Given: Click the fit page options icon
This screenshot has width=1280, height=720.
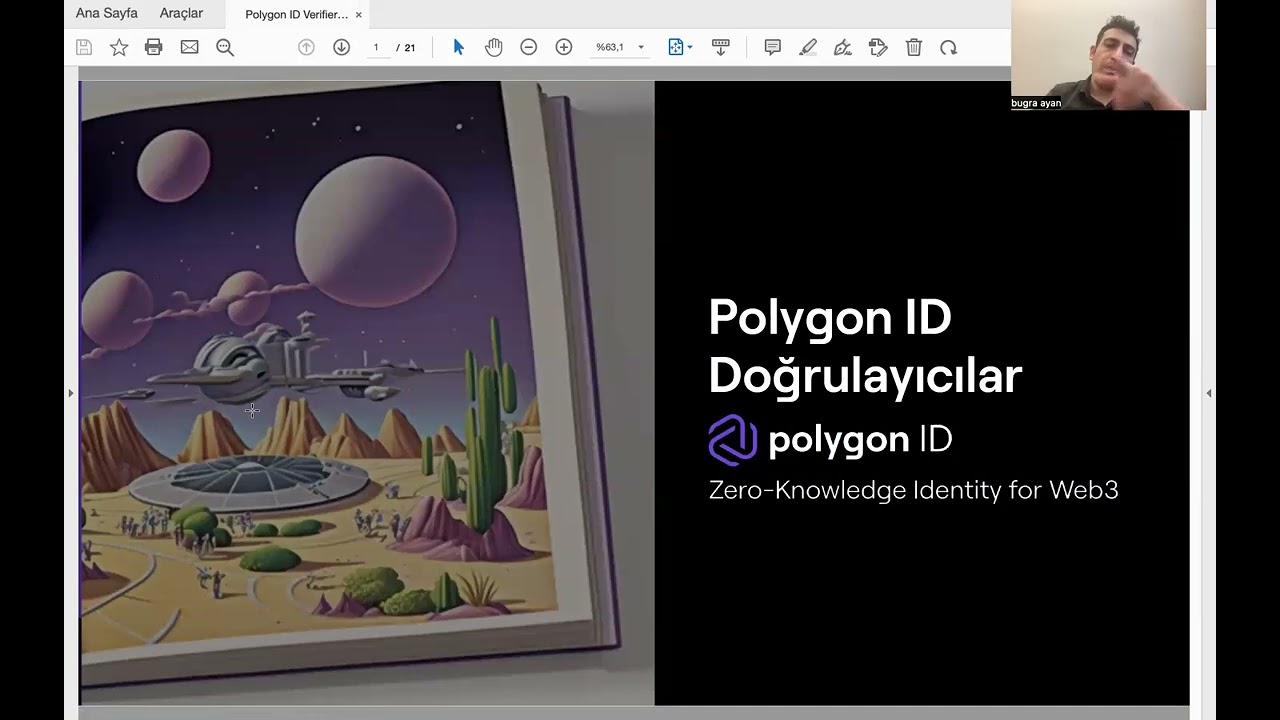Looking at the screenshot, I should (x=676, y=47).
